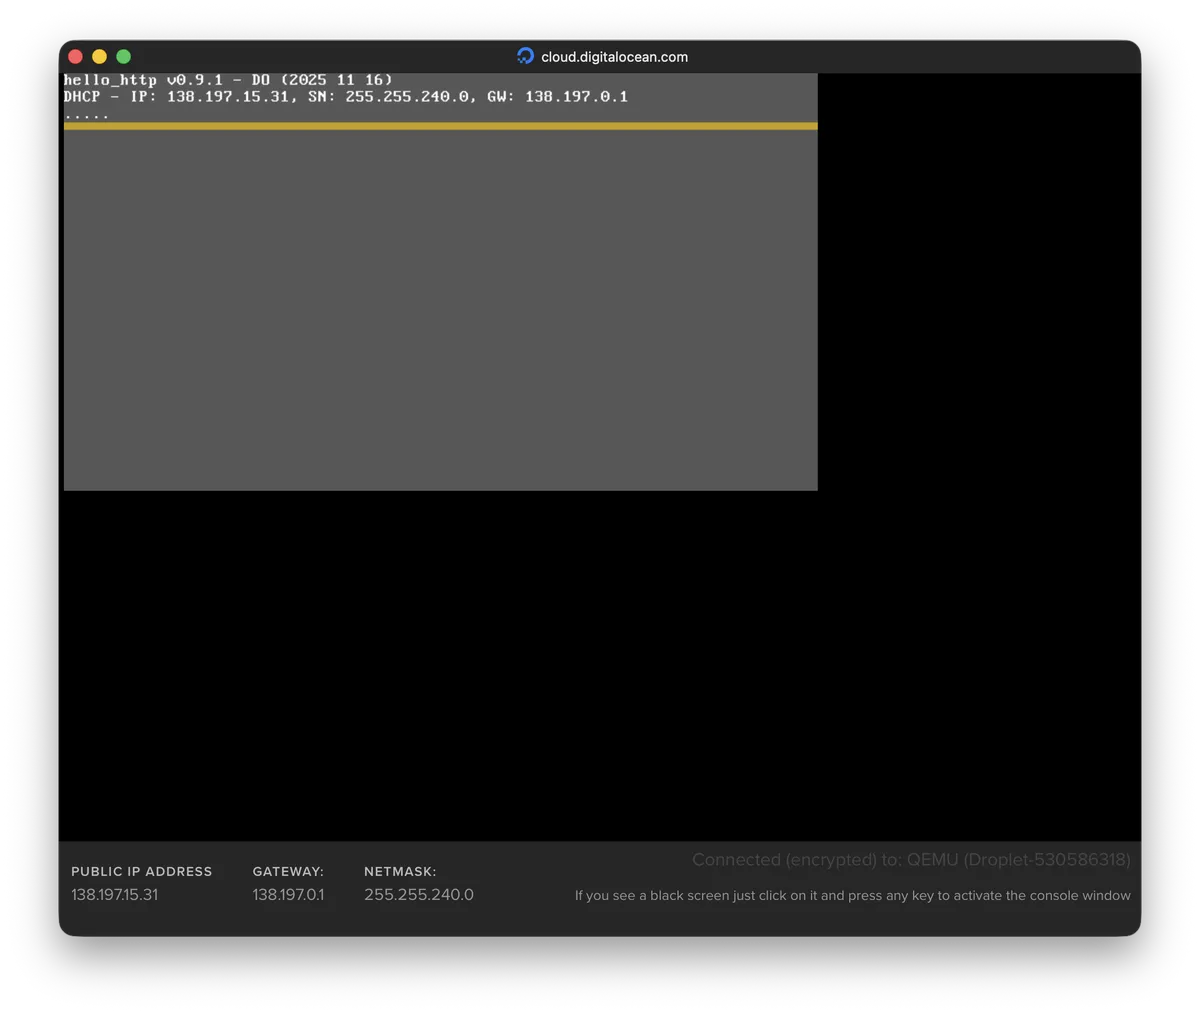Click the PUBLIC IP ADDRESS label
This screenshot has width=1200, height=1014.
141,871
